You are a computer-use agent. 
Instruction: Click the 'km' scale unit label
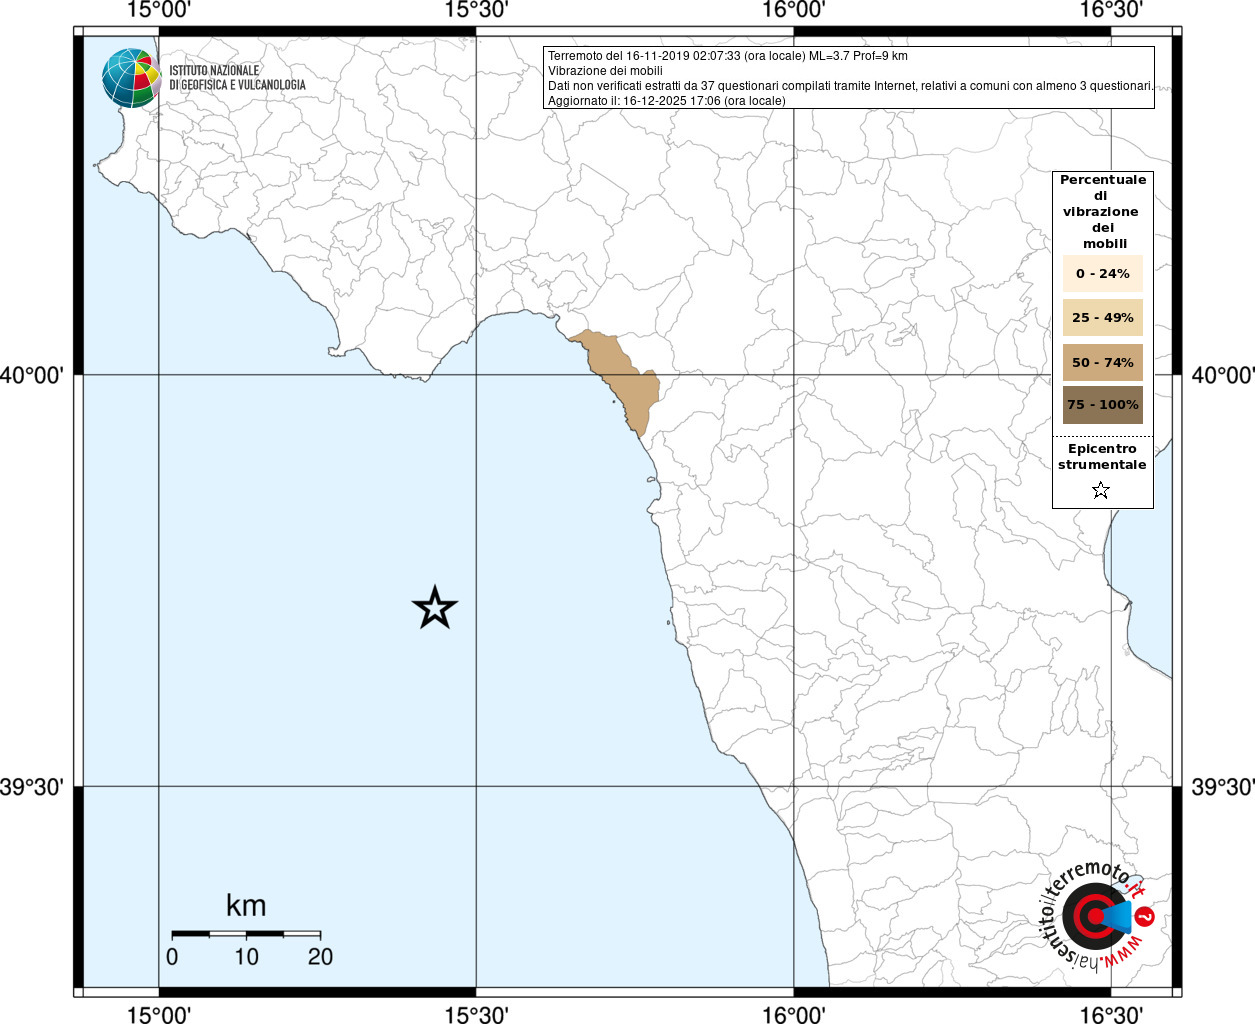[246, 905]
